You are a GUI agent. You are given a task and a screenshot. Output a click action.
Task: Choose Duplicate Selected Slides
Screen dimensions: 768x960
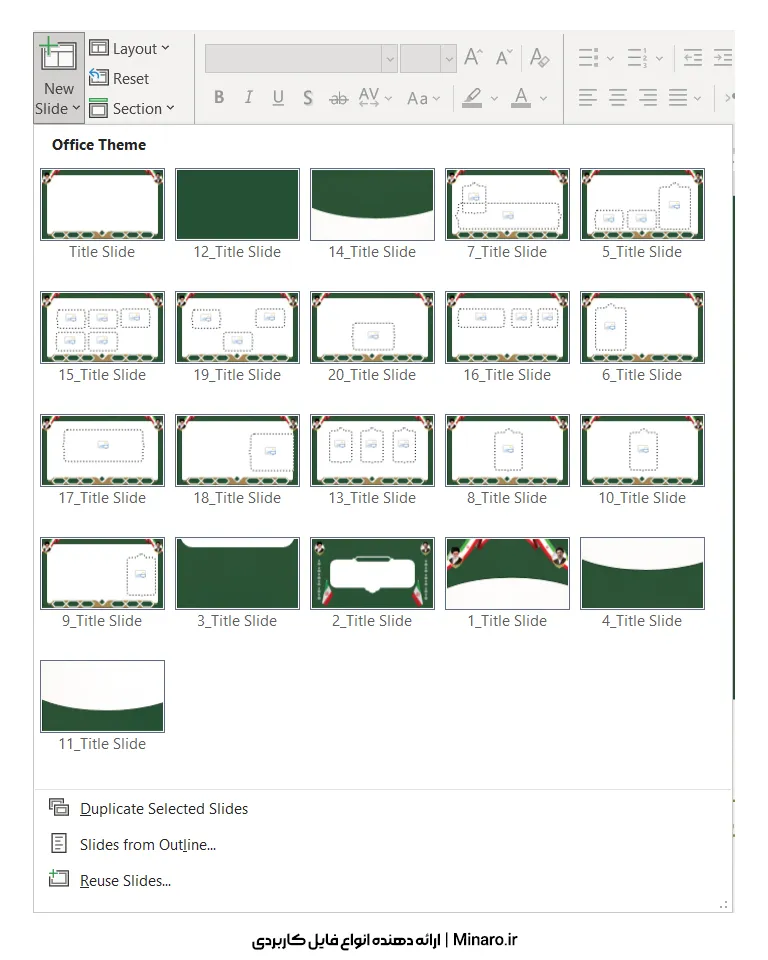pos(383,809)
